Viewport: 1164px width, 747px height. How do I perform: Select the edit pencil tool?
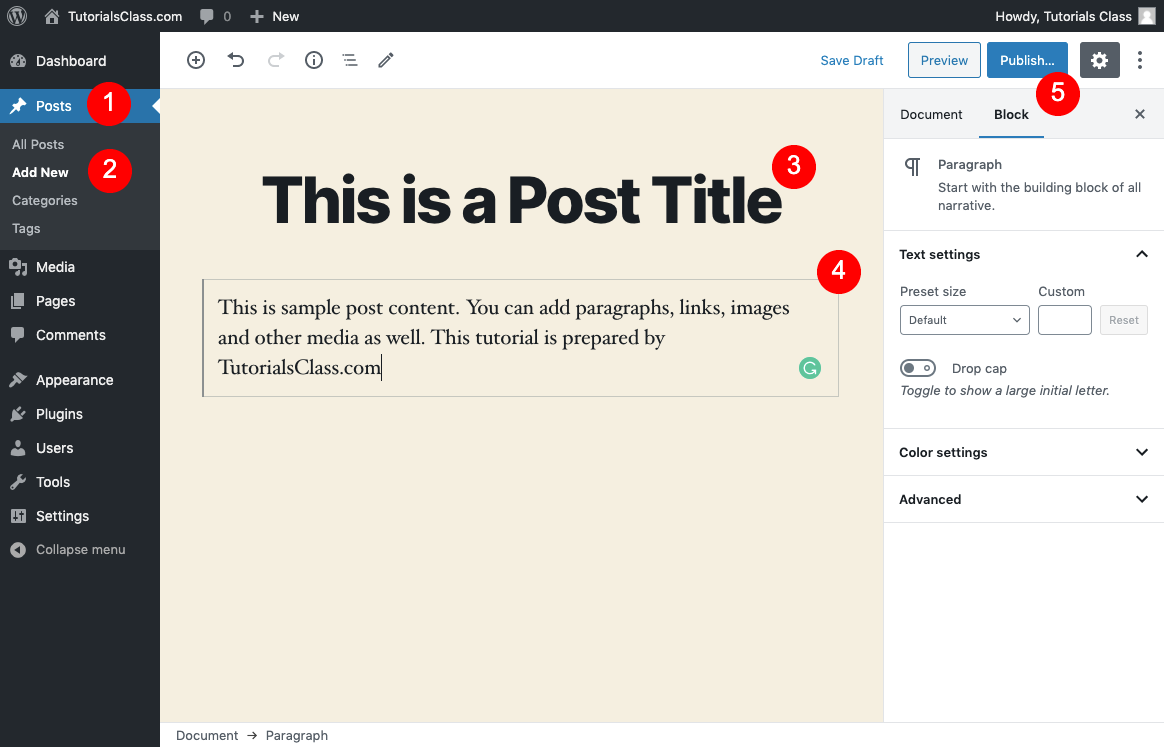[x=386, y=60]
